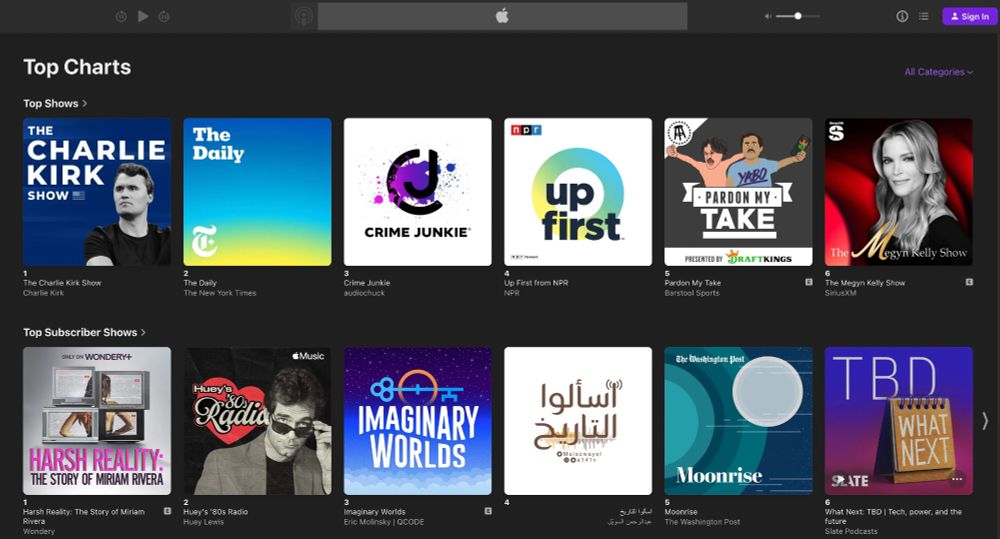Viewport: 1000px width, 539px height.
Task: Click the Wondery author link
Action: click(x=39, y=531)
